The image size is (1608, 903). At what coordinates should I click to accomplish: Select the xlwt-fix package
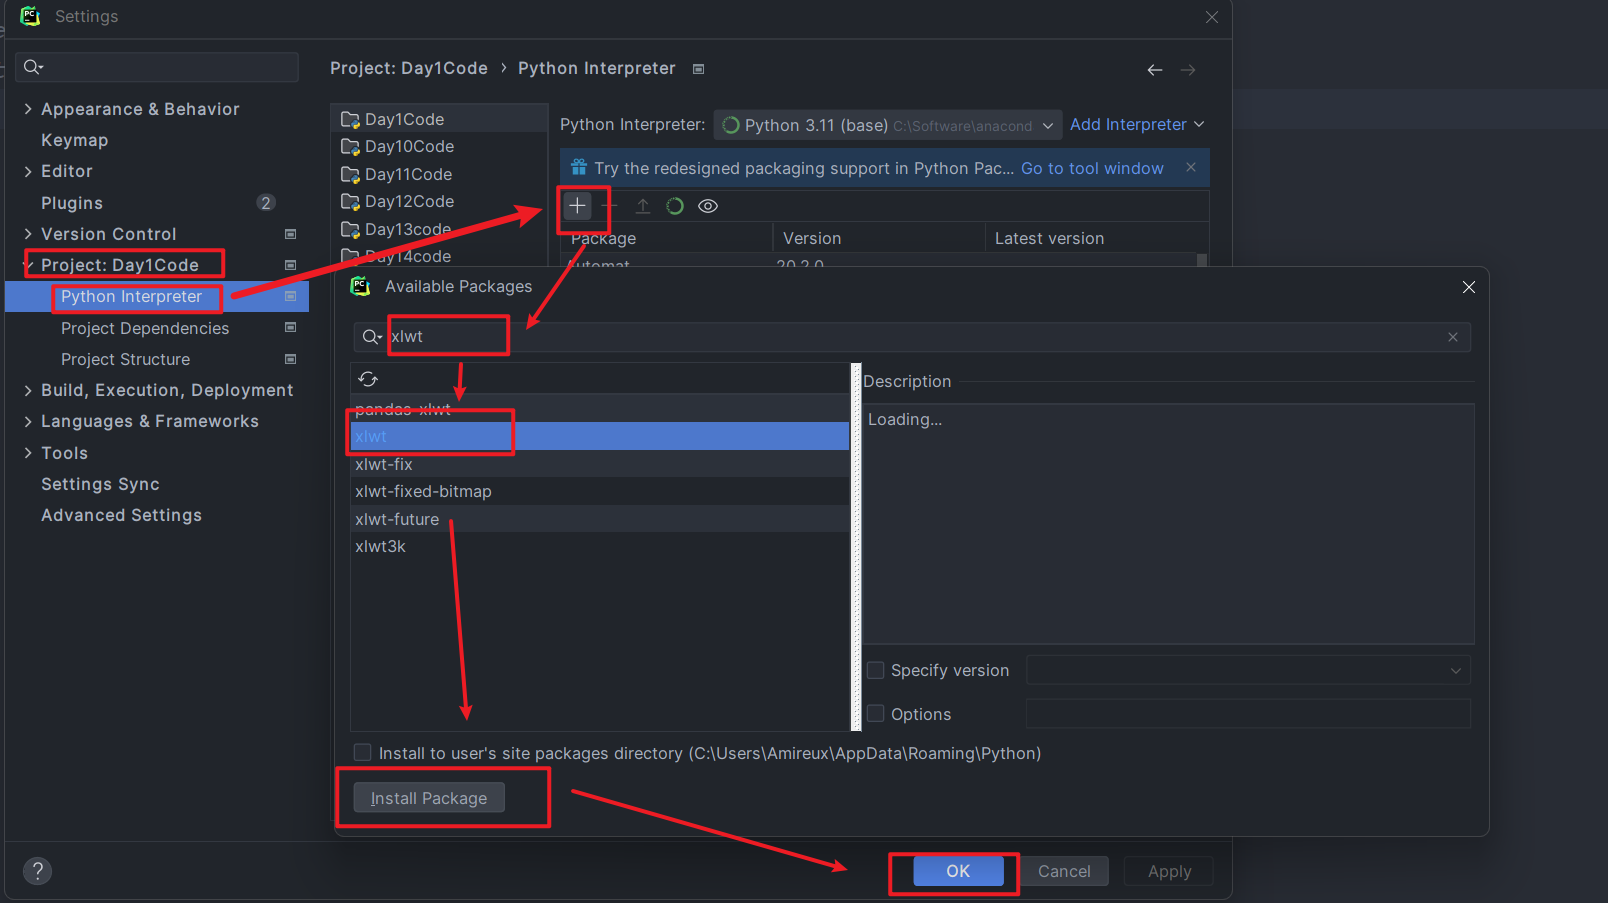pos(600,464)
